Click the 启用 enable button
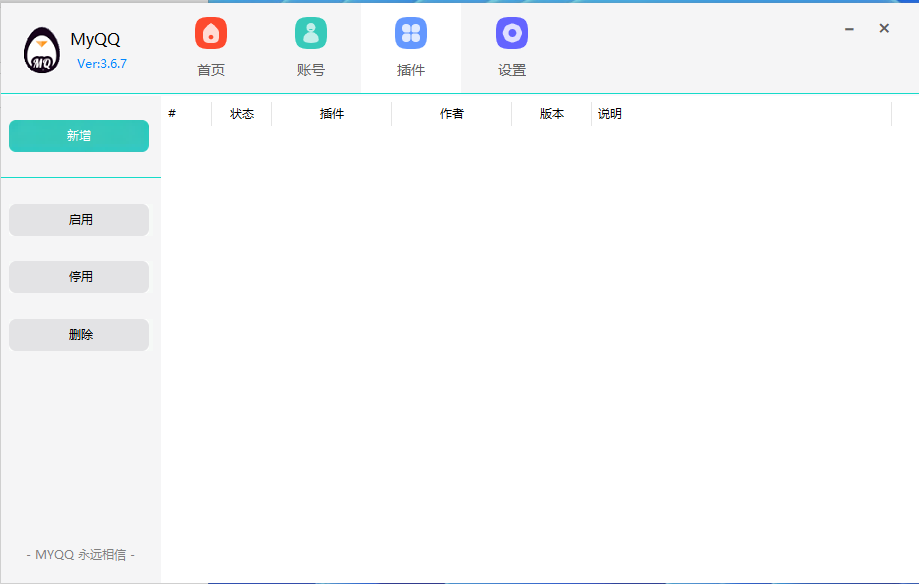Viewport: 919px width, 584px height. pyautogui.click(x=79, y=220)
